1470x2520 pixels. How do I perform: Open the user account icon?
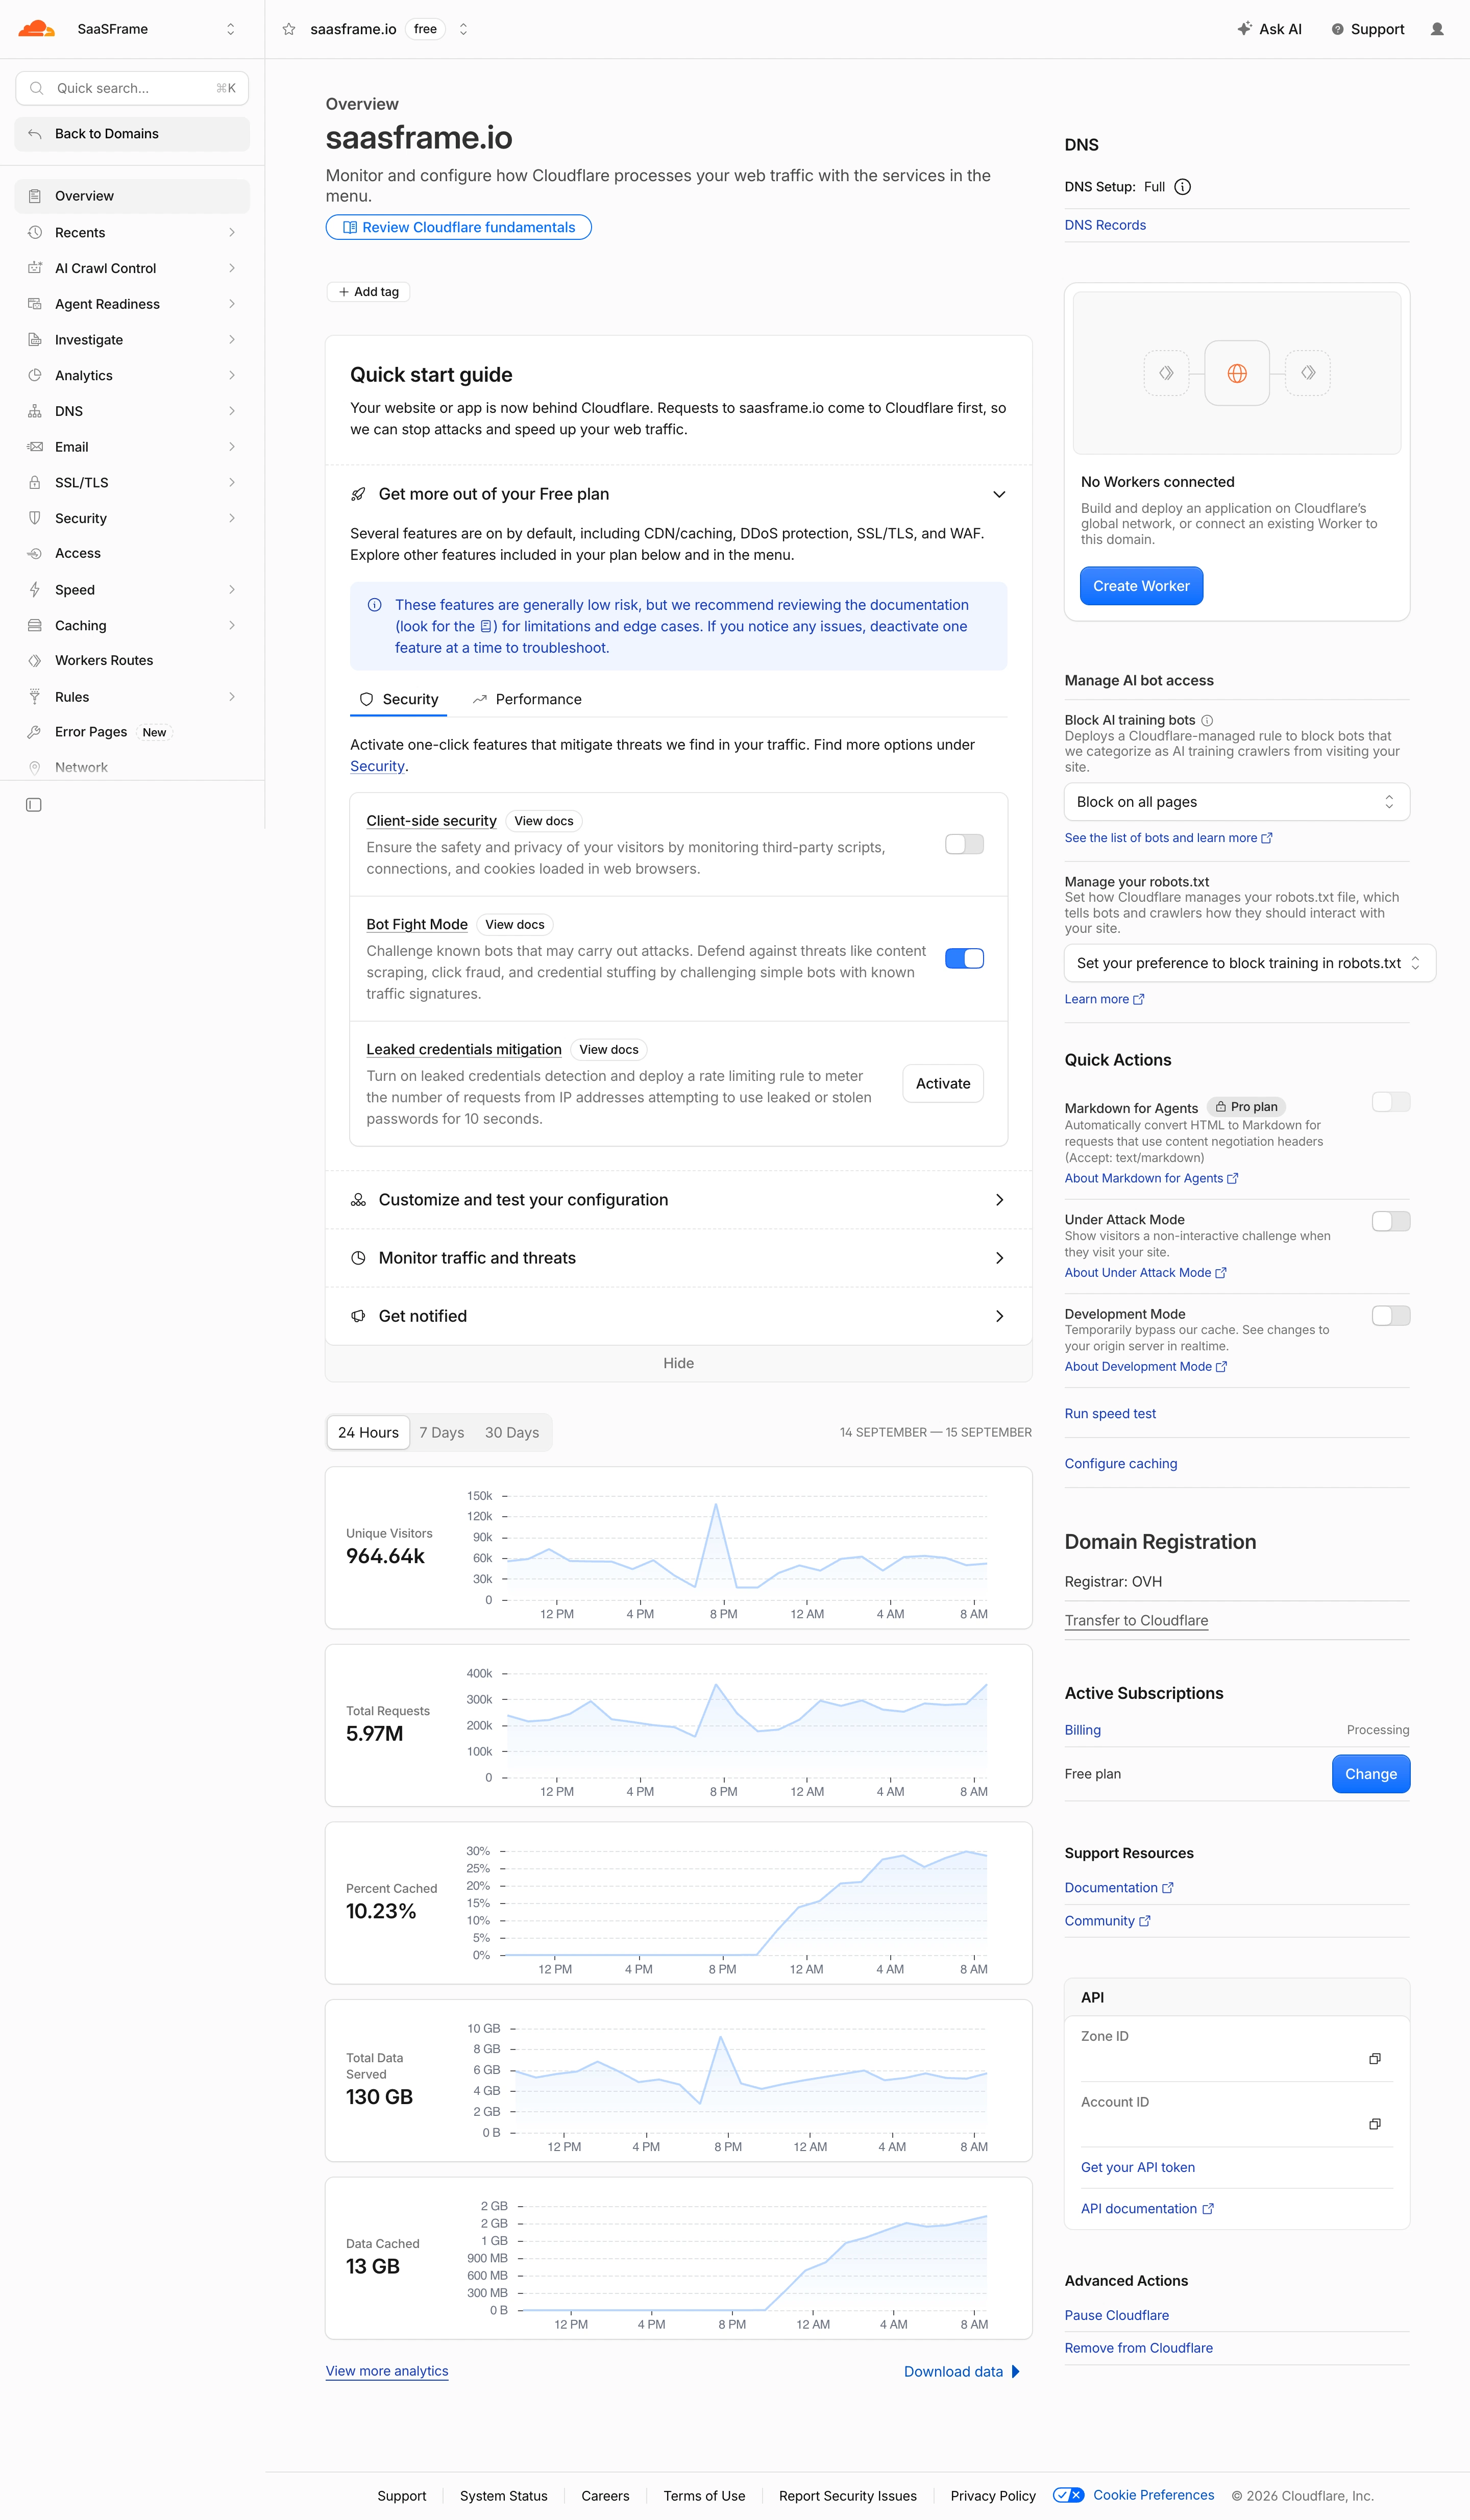(x=1437, y=29)
